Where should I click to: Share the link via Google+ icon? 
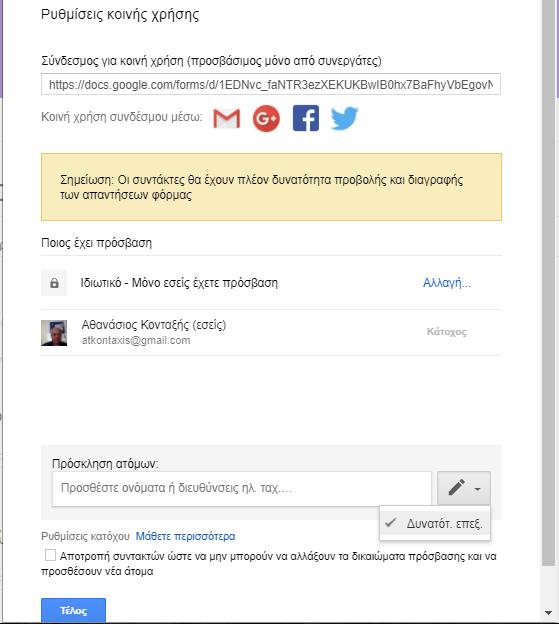(x=266, y=118)
